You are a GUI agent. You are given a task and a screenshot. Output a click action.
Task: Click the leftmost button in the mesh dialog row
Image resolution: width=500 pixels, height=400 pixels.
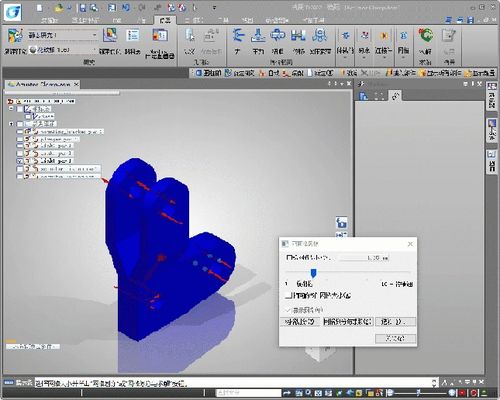coord(300,322)
